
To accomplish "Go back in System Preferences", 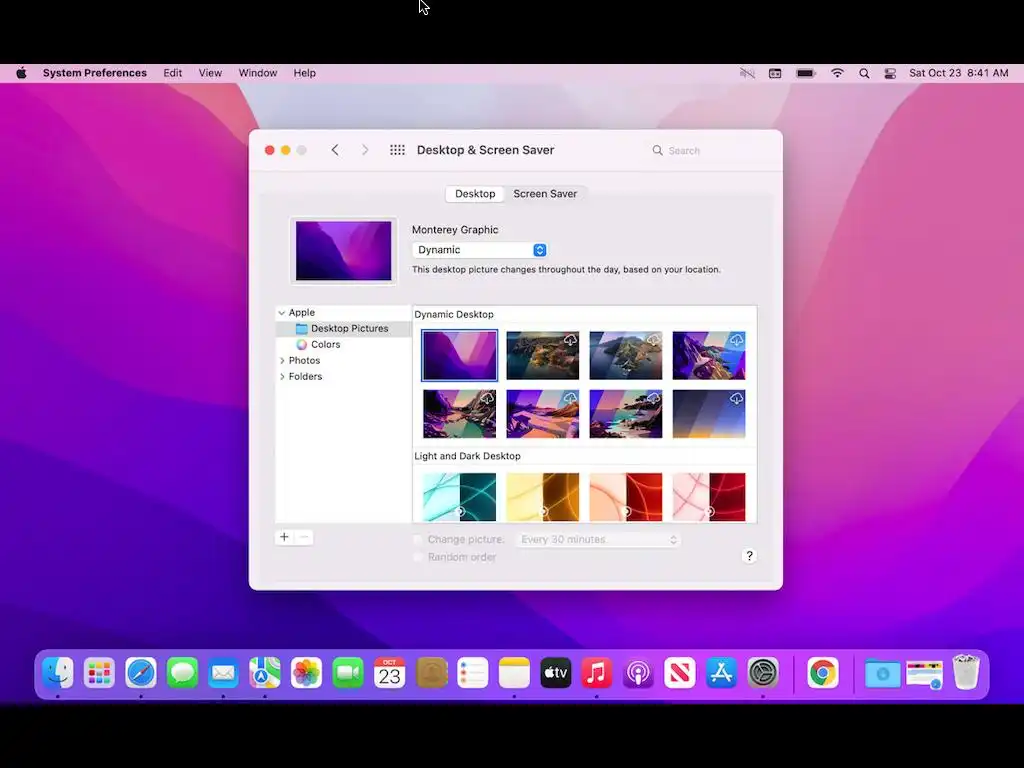I will pyautogui.click(x=335, y=150).
